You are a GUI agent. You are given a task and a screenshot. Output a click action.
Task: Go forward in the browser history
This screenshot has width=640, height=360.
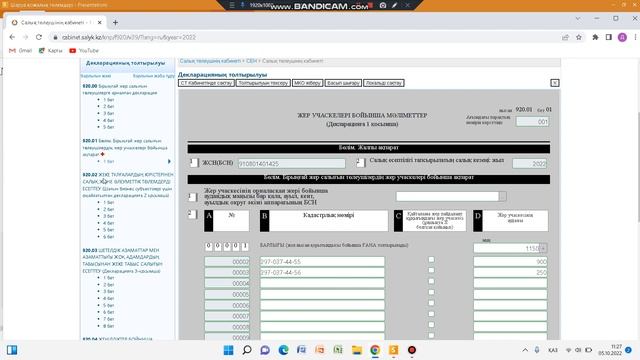tap(25, 37)
